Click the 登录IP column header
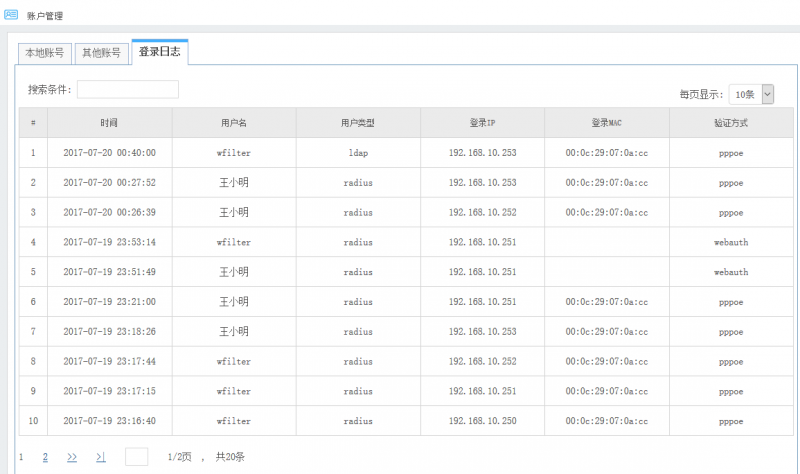Viewport: 800px width, 474px height. pyautogui.click(x=482, y=123)
